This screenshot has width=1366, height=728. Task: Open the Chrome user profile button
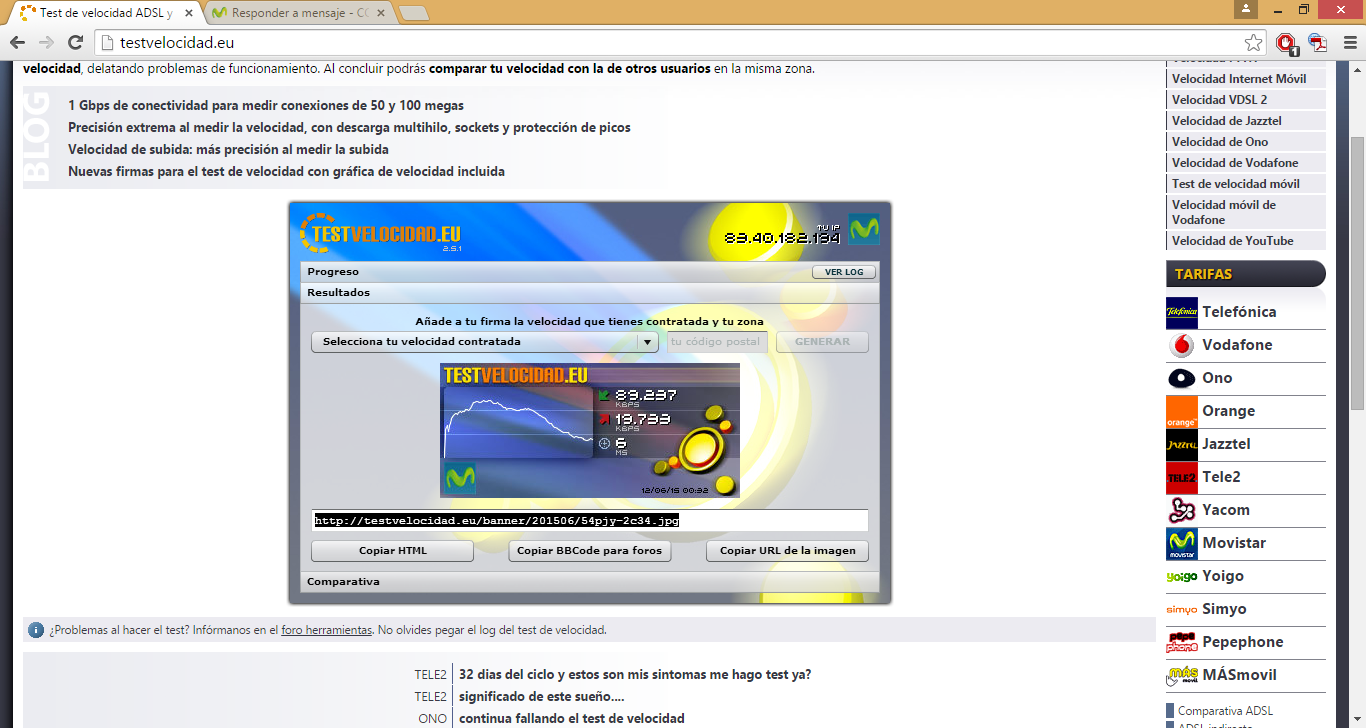1245,9
